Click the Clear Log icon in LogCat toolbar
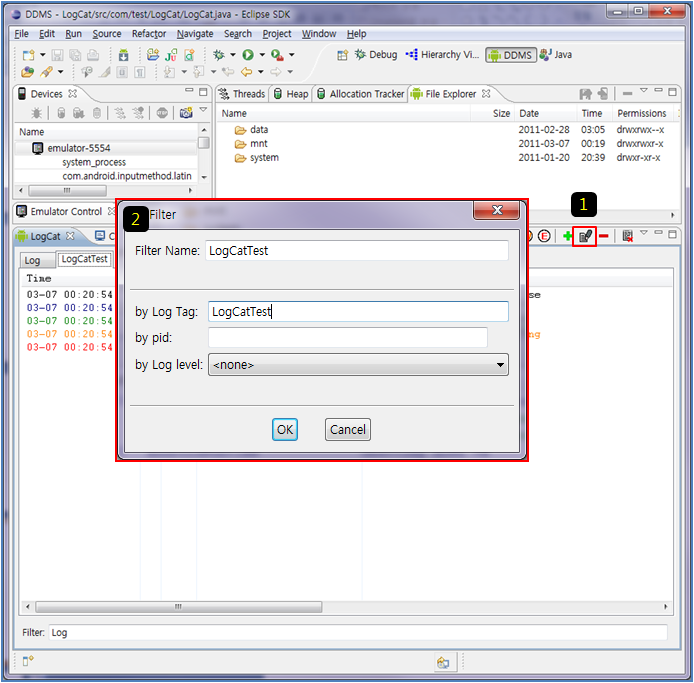This screenshot has width=694, height=683. tap(628, 236)
